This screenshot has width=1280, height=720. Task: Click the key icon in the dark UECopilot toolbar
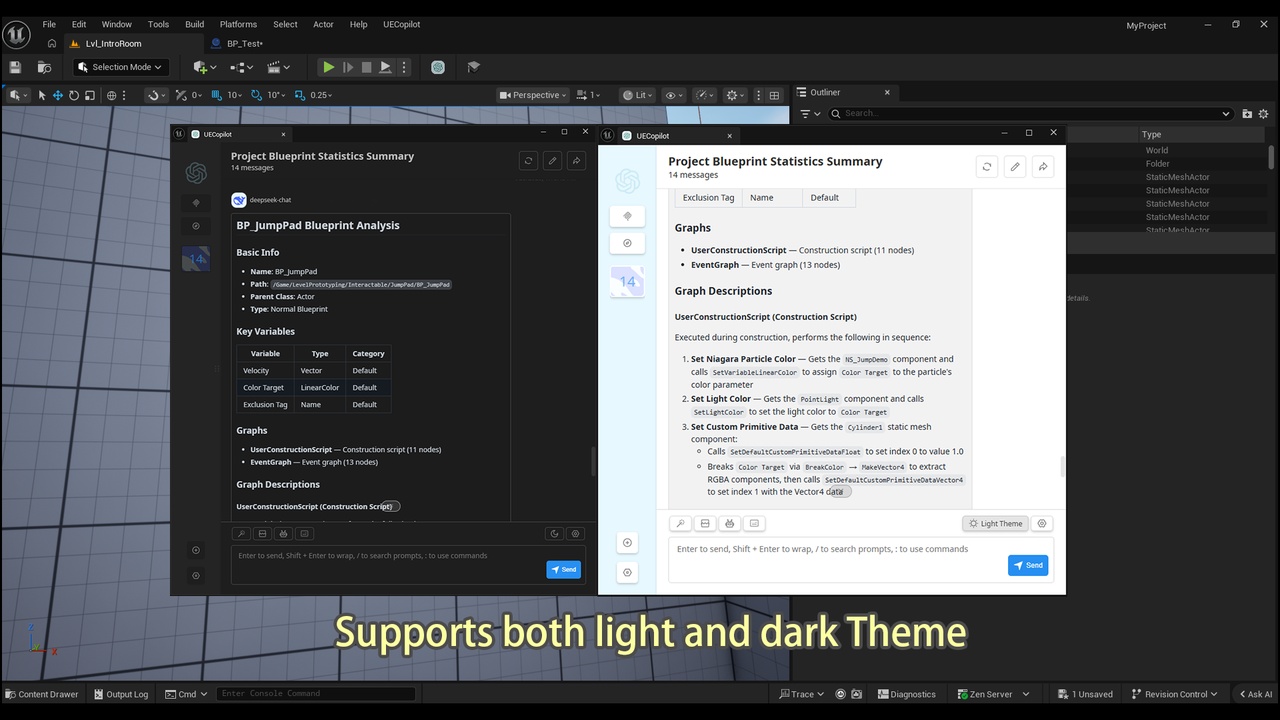coord(242,534)
